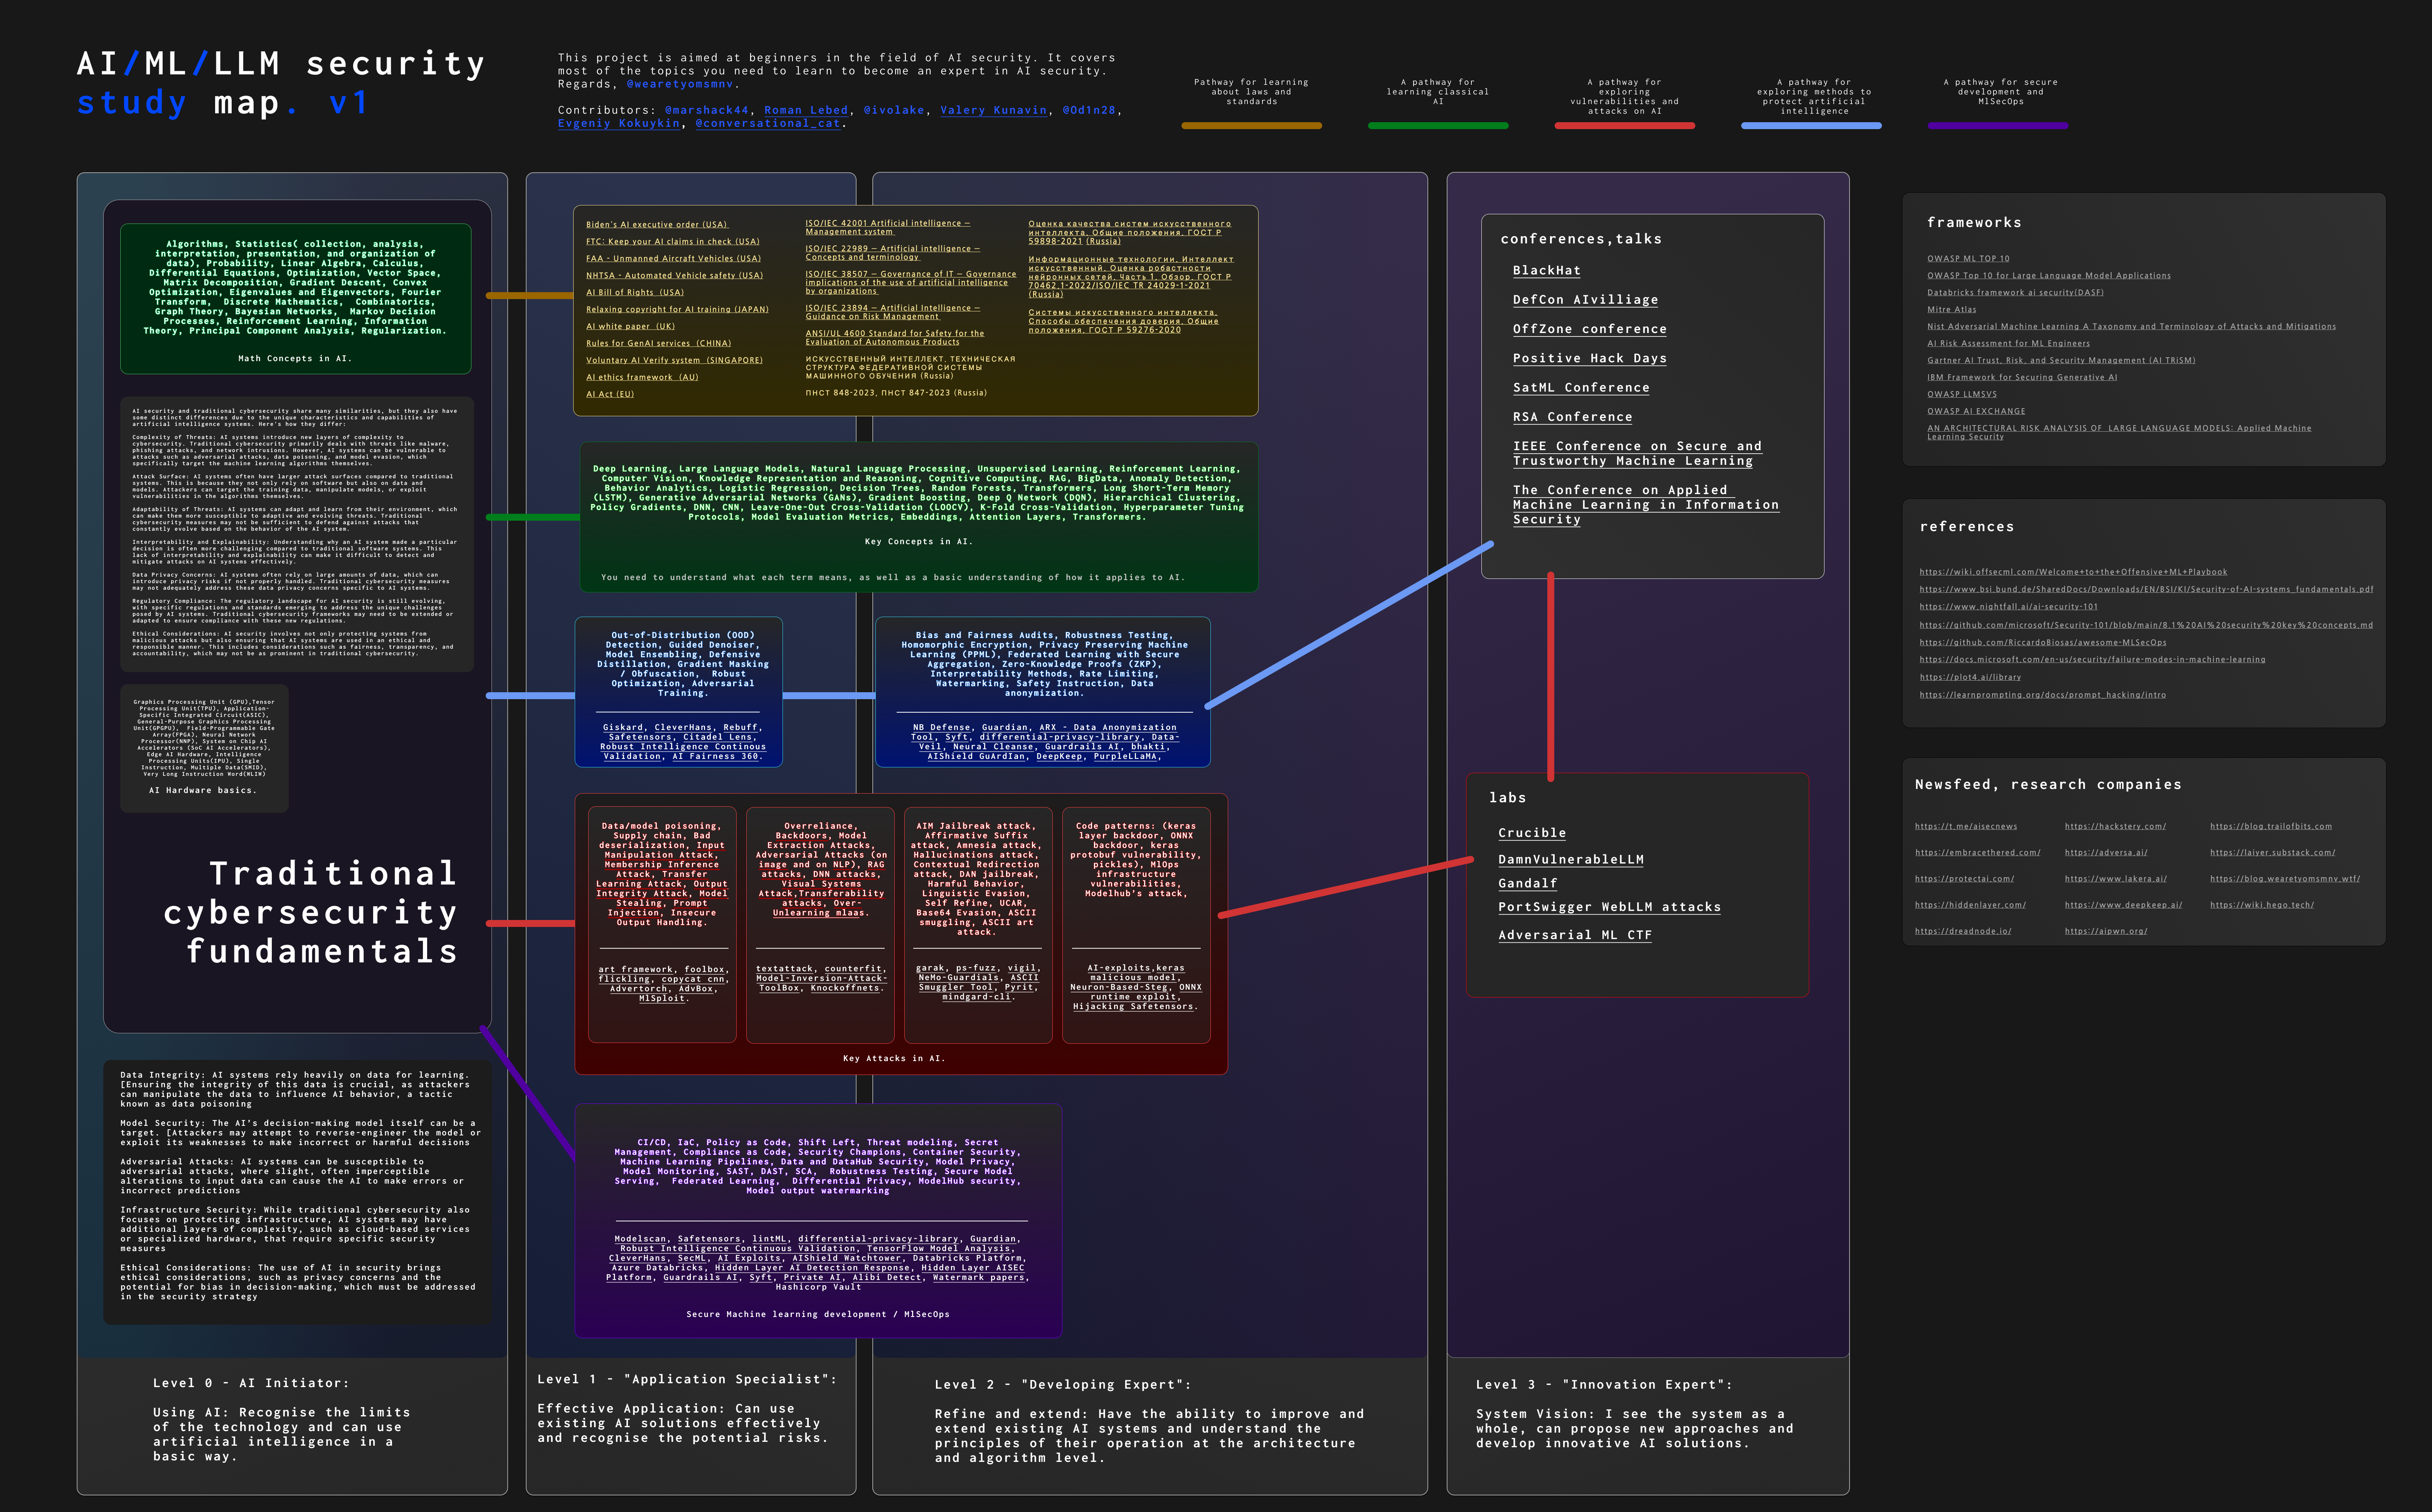Screen dimensions: 2432x1512
Task: Open Relaxing copyright for AI training (JAPAN) link
Action: 677,309
